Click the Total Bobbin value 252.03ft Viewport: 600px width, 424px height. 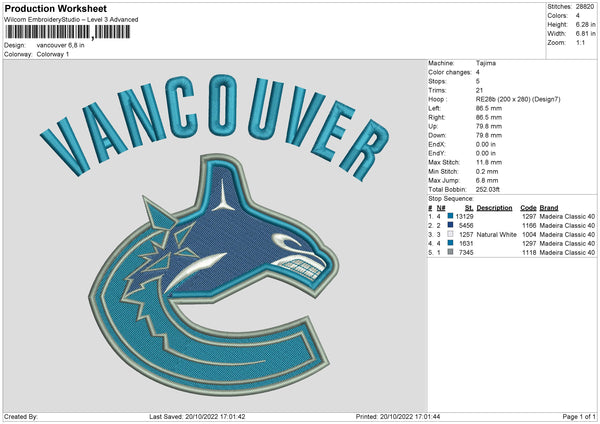point(488,189)
